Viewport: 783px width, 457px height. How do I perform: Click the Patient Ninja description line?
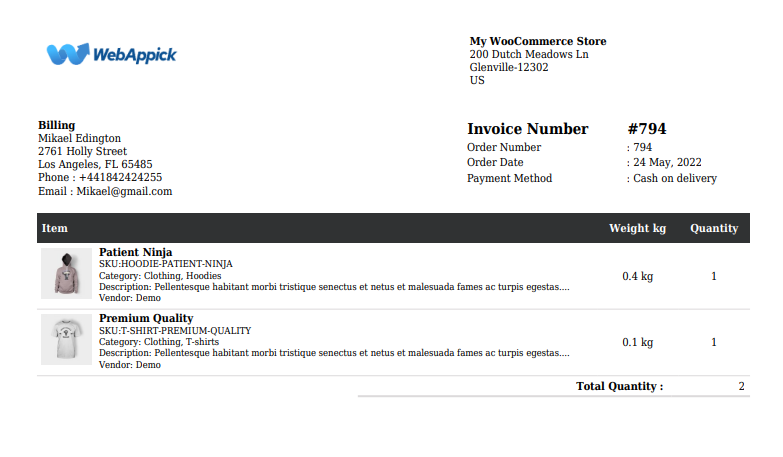[334, 287]
